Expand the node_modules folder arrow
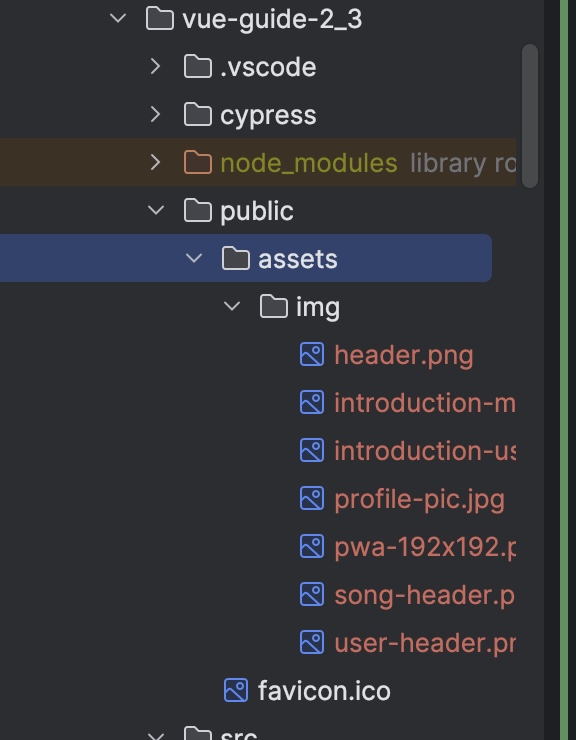 click(x=155, y=162)
